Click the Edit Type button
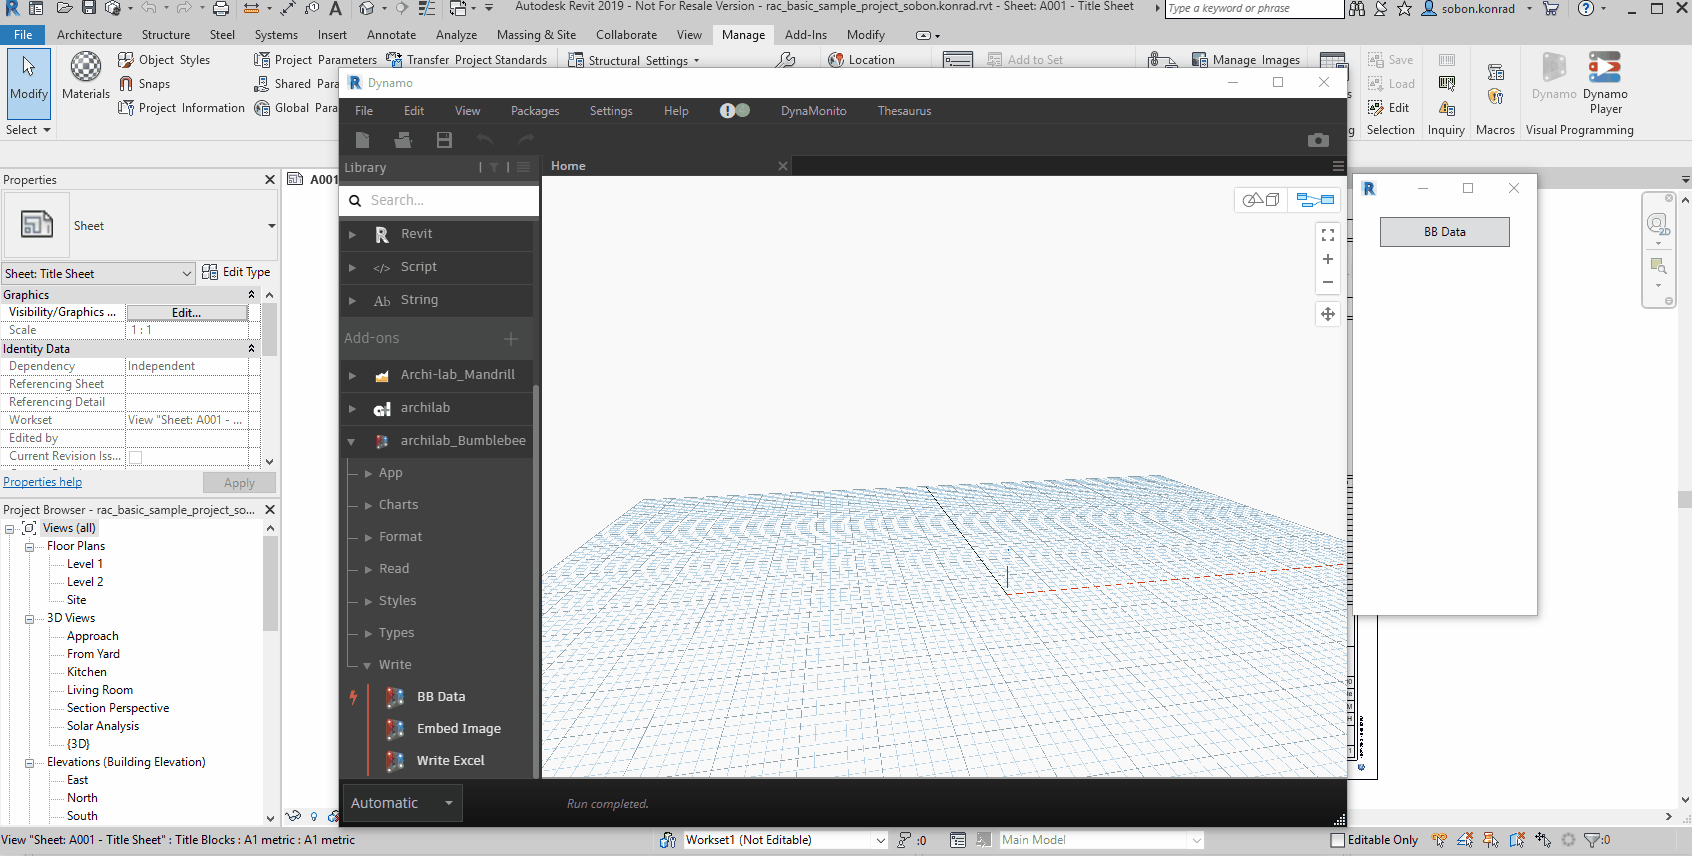Viewport: 1692px width, 856px height. point(236,272)
